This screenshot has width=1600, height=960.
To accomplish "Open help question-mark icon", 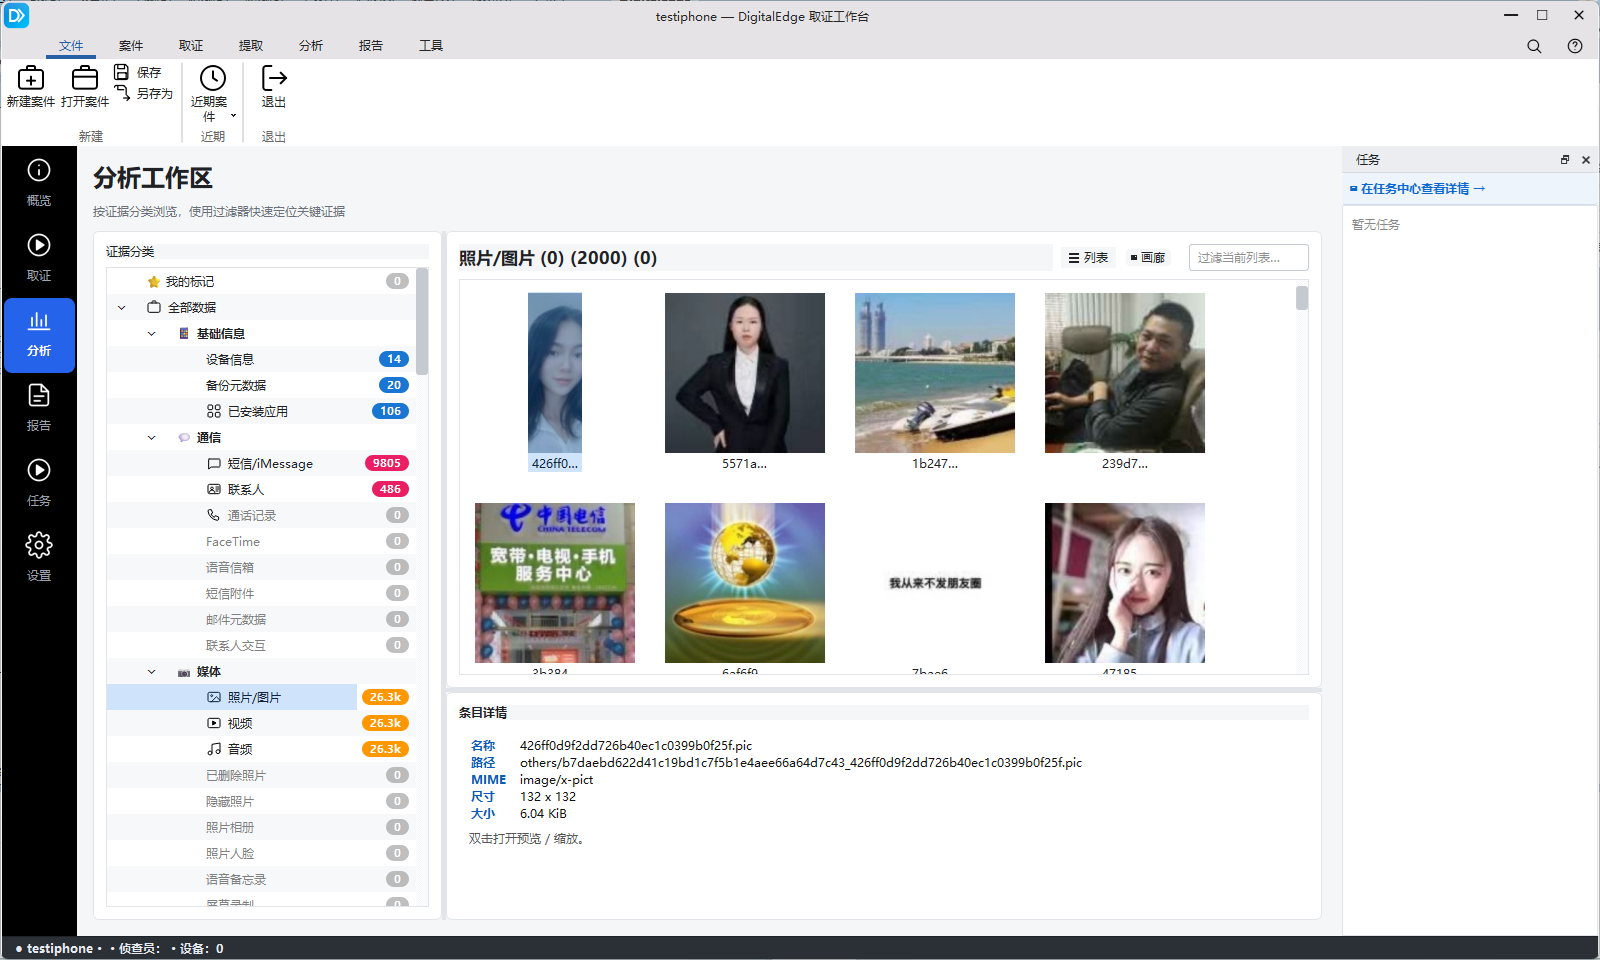I will (x=1575, y=46).
